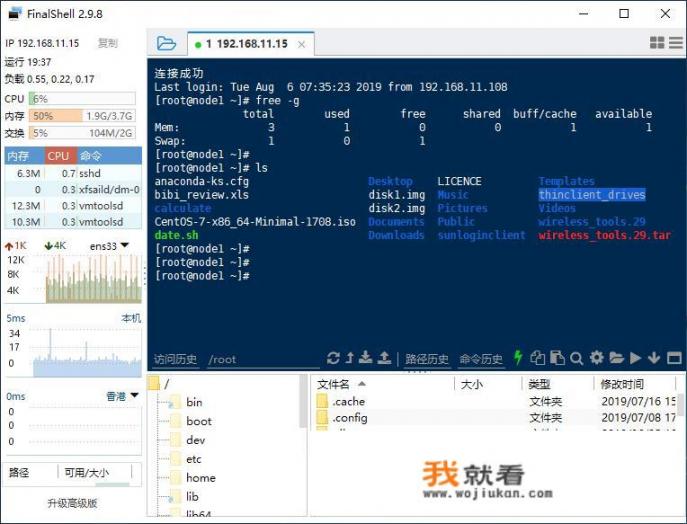Select the .config folder row
The width and height of the screenshot is (687, 524).
pos(495,418)
